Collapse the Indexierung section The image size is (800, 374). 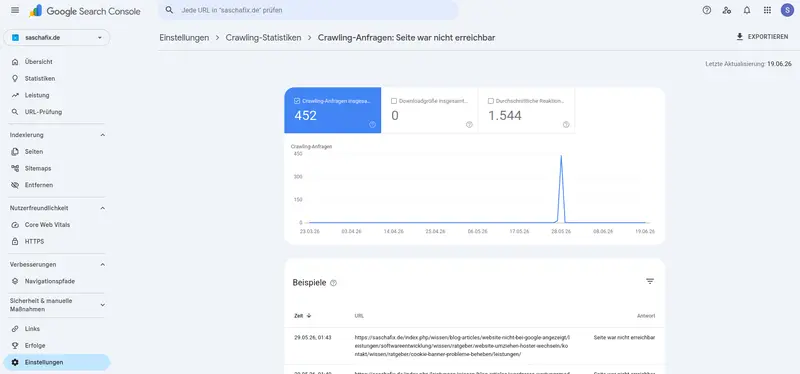point(103,135)
